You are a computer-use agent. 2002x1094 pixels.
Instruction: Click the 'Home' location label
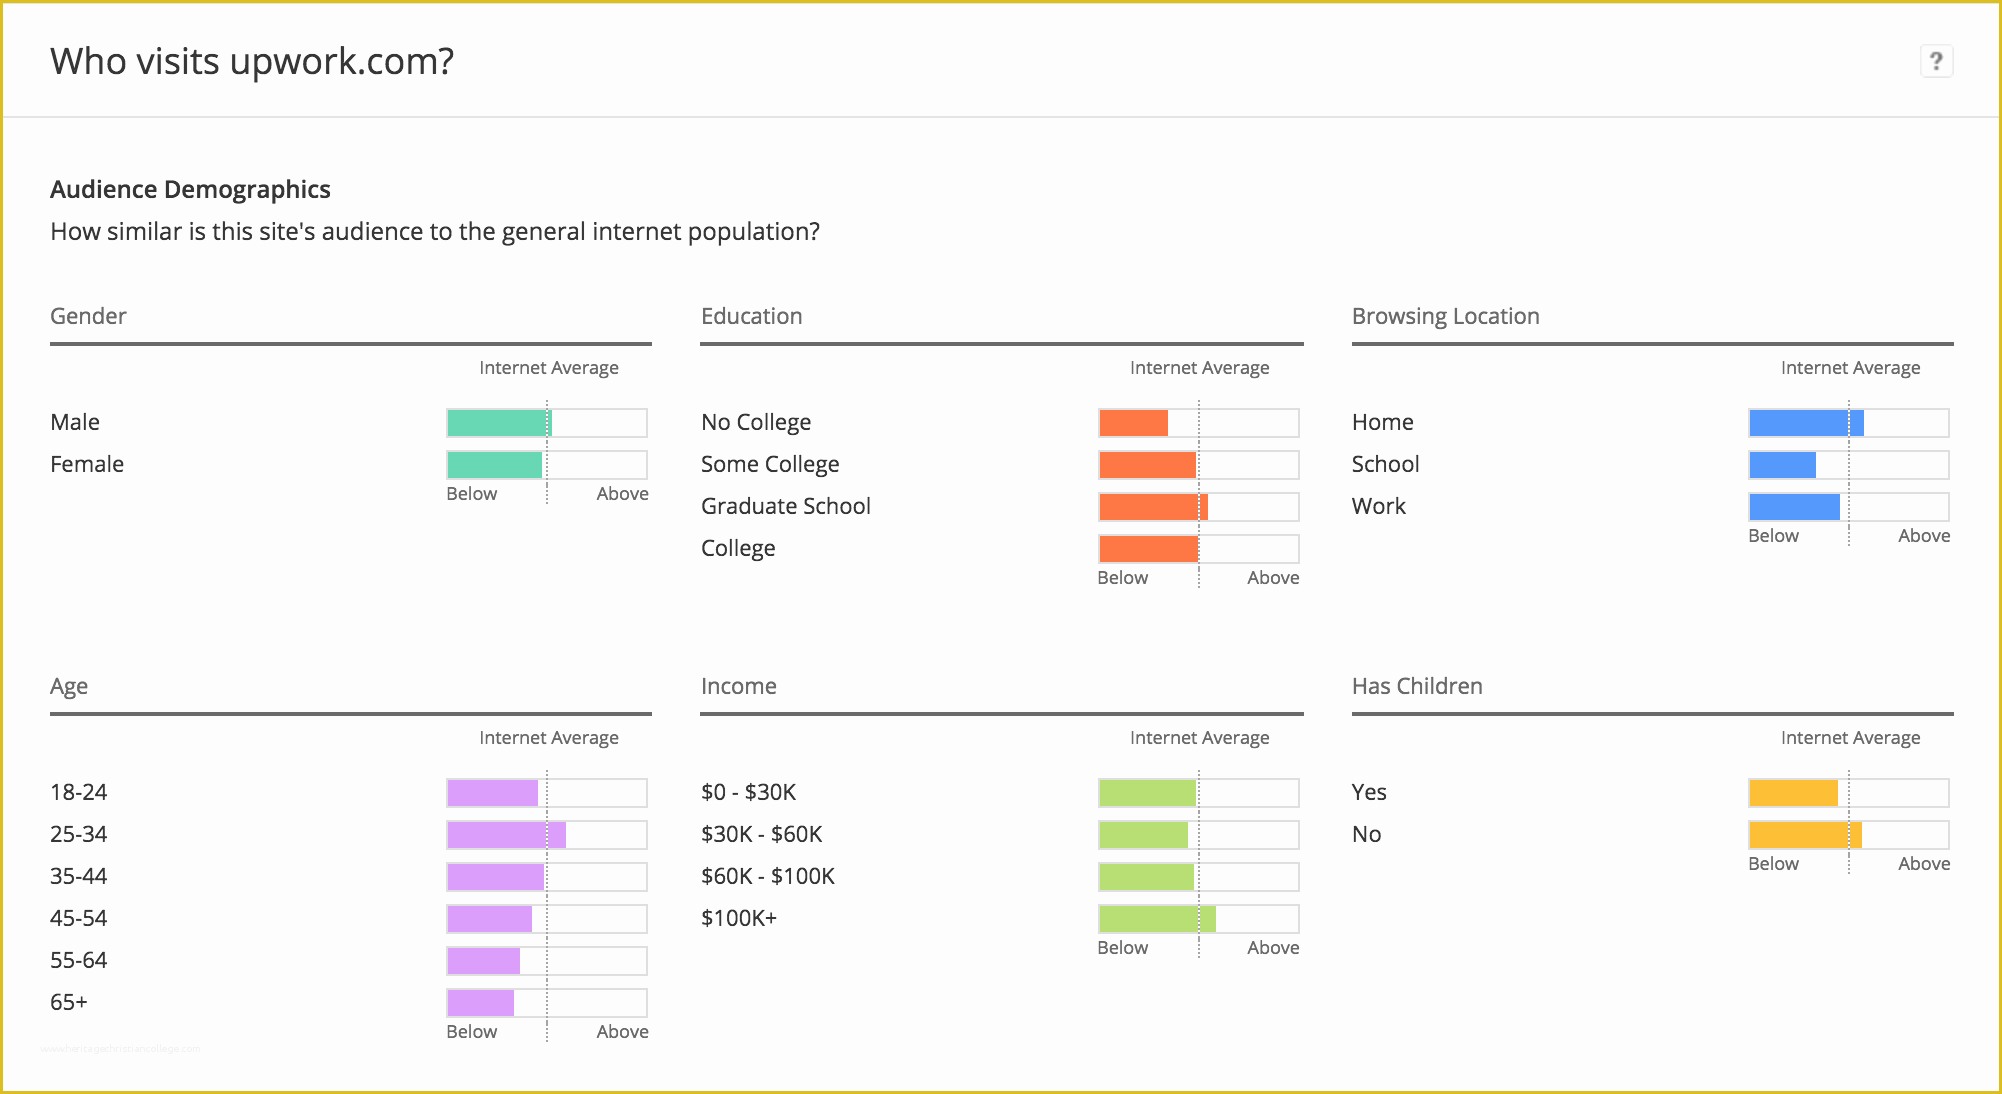1383,422
